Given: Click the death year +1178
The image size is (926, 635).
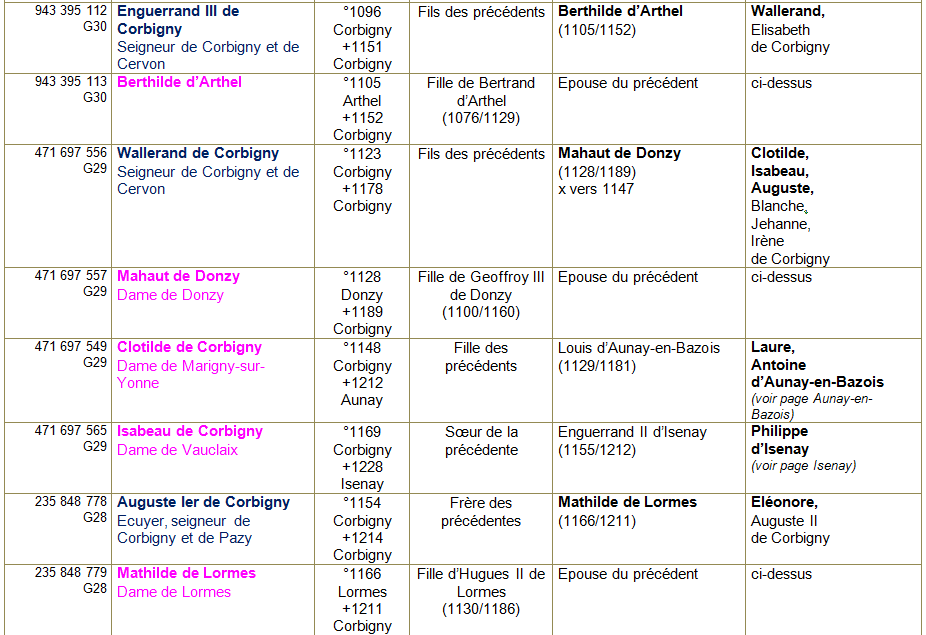Looking at the screenshot, I should click(362, 188).
